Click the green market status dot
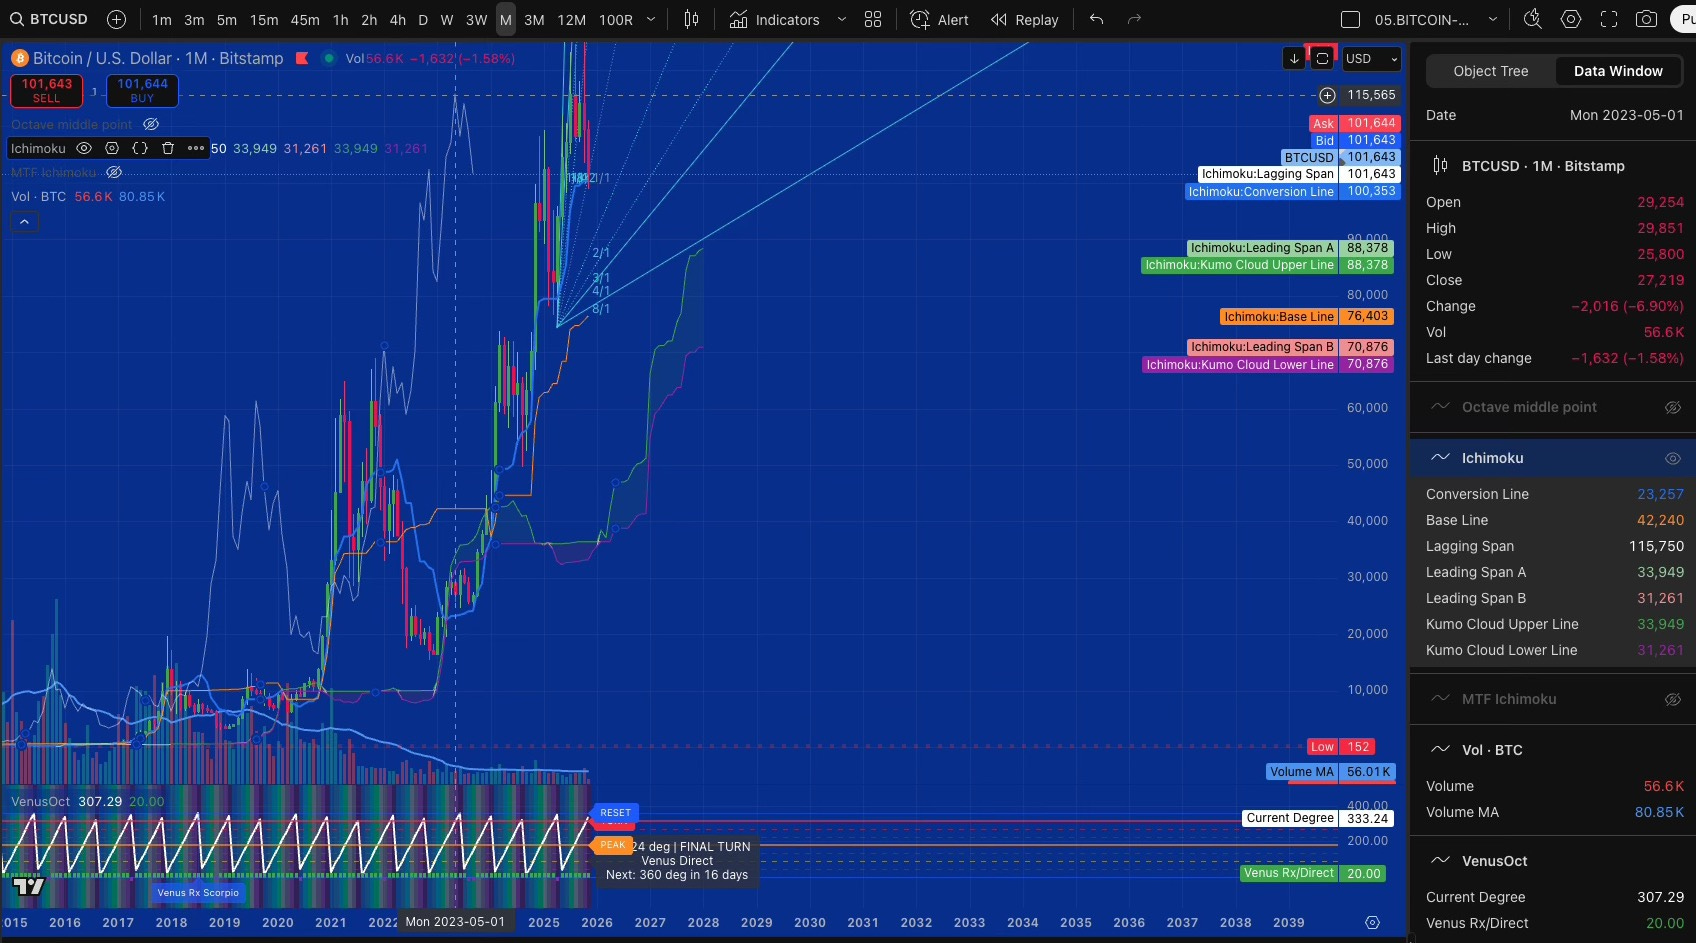The image size is (1696, 943). [x=328, y=58]
